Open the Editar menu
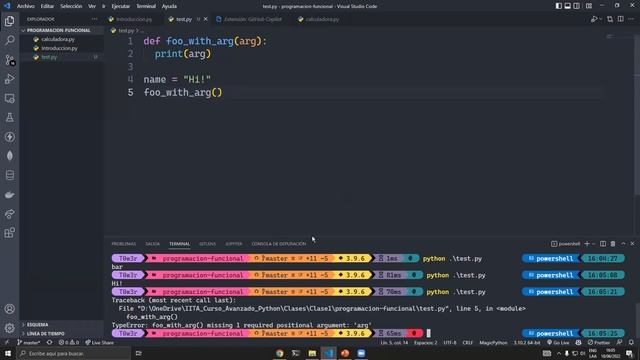This screenshot has height=360, width=640. [x=47, y=6]
